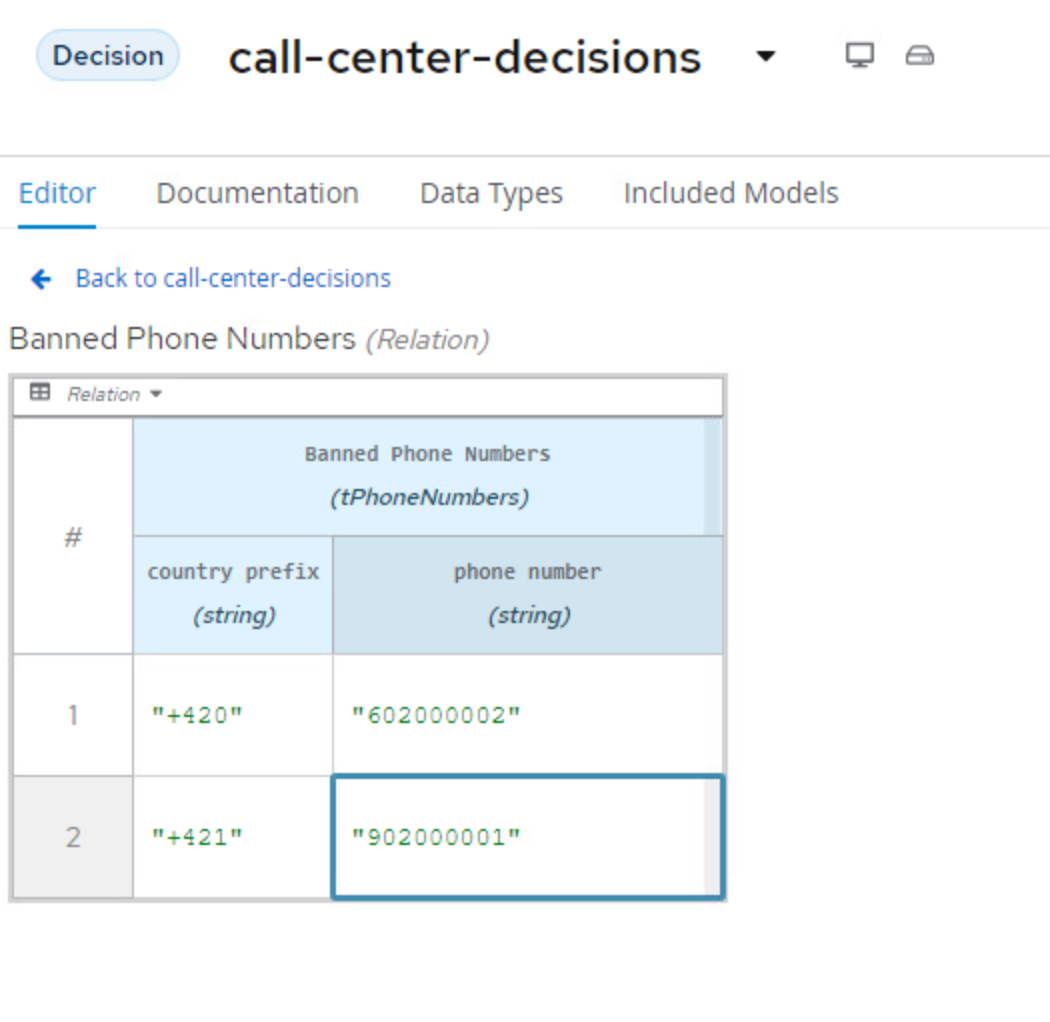This screenshot has height=1022, width=1050.
Task: Expand the Relation expression type dropdown
Action: click(x=115, y=394)
